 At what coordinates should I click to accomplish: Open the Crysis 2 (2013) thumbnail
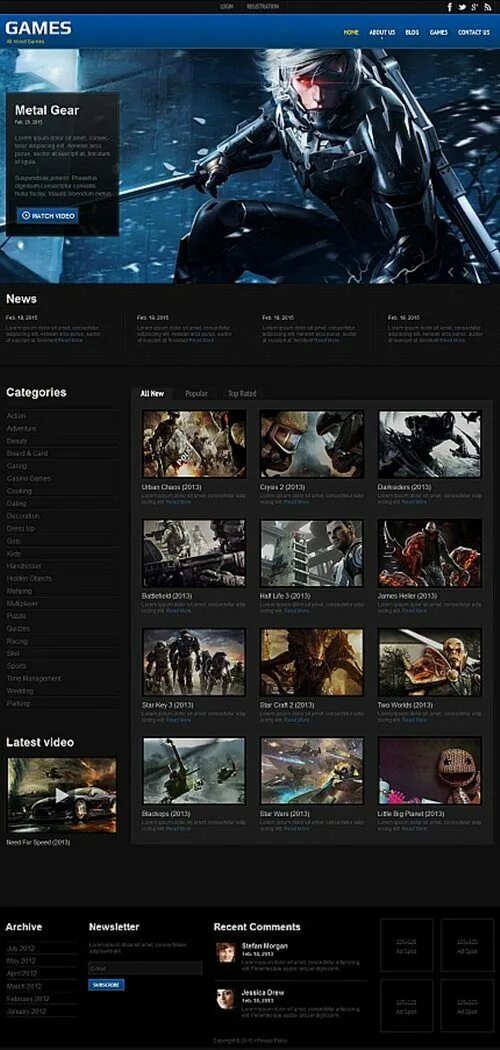point(312,444)
